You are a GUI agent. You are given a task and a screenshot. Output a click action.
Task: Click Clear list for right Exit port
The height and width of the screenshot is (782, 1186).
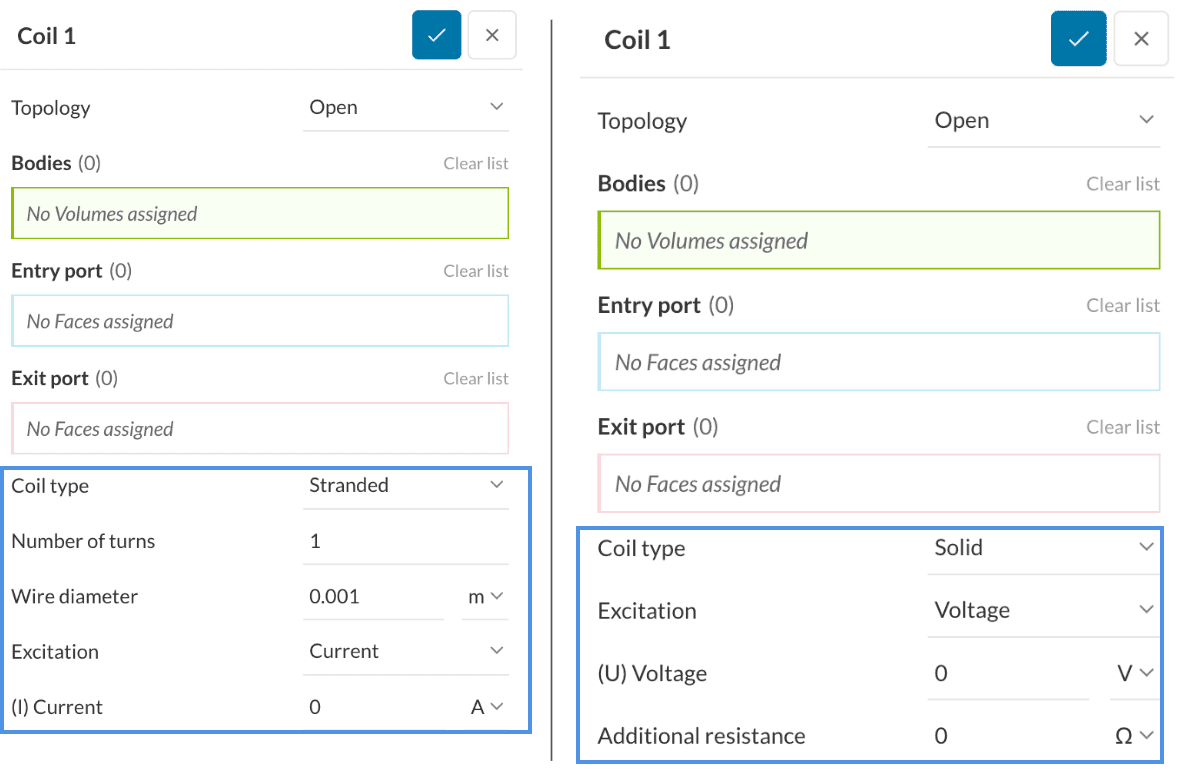(1123, 427)
